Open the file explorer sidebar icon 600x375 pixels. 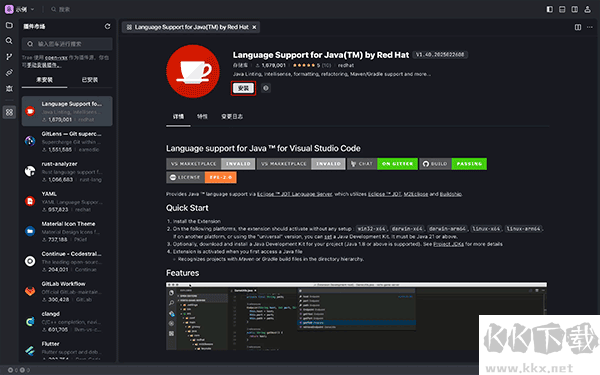coord(9,25)
